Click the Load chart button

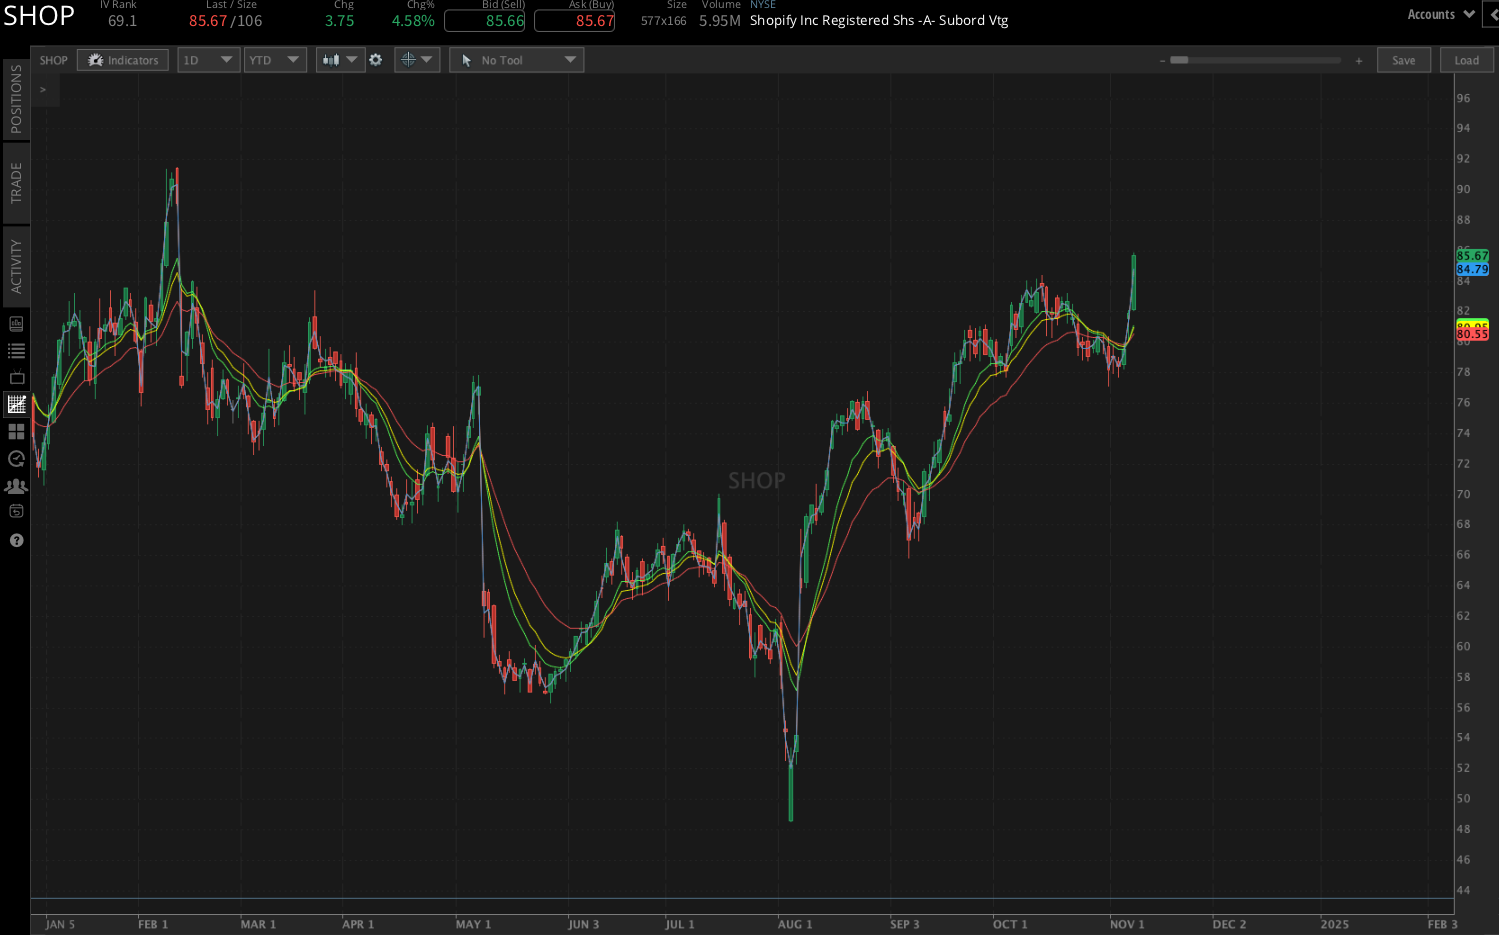click(1467, 60)
